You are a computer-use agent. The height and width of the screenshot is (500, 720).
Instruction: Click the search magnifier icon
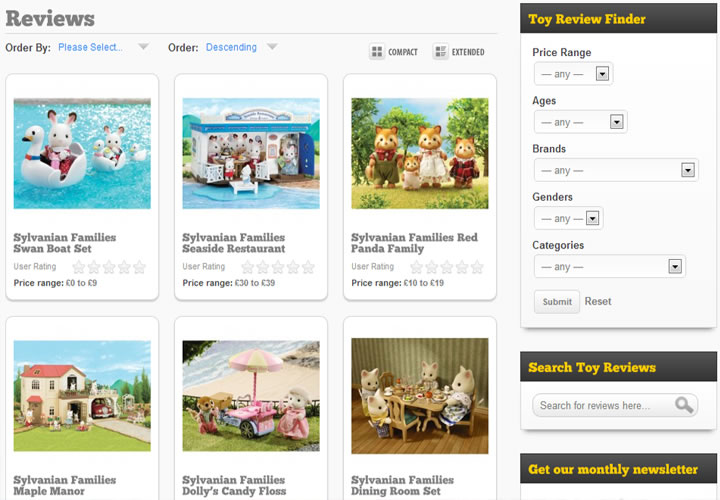point(683,405)
